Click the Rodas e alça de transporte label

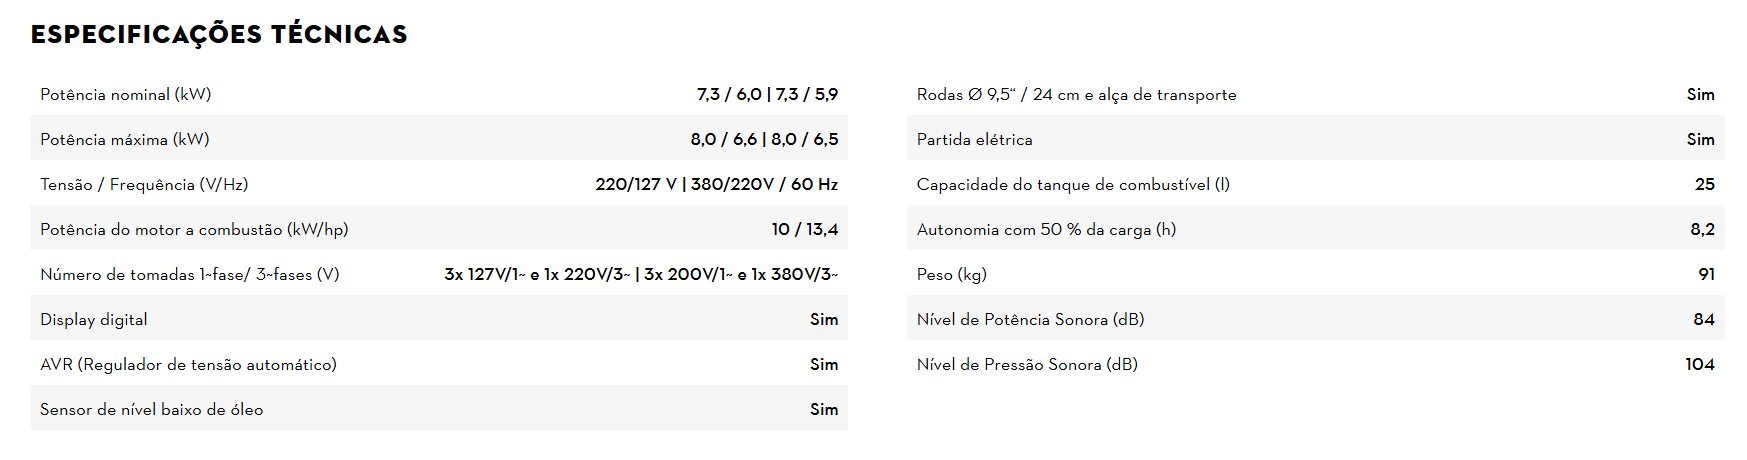[x=1076, y=95]
